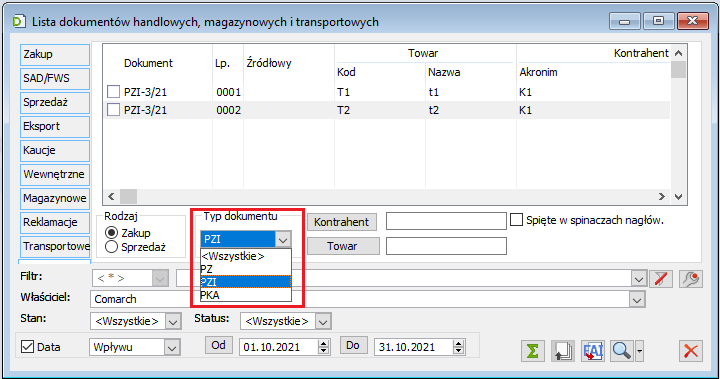
Task: Click the document copy icon beside sigma
Action: coord(562,351)
